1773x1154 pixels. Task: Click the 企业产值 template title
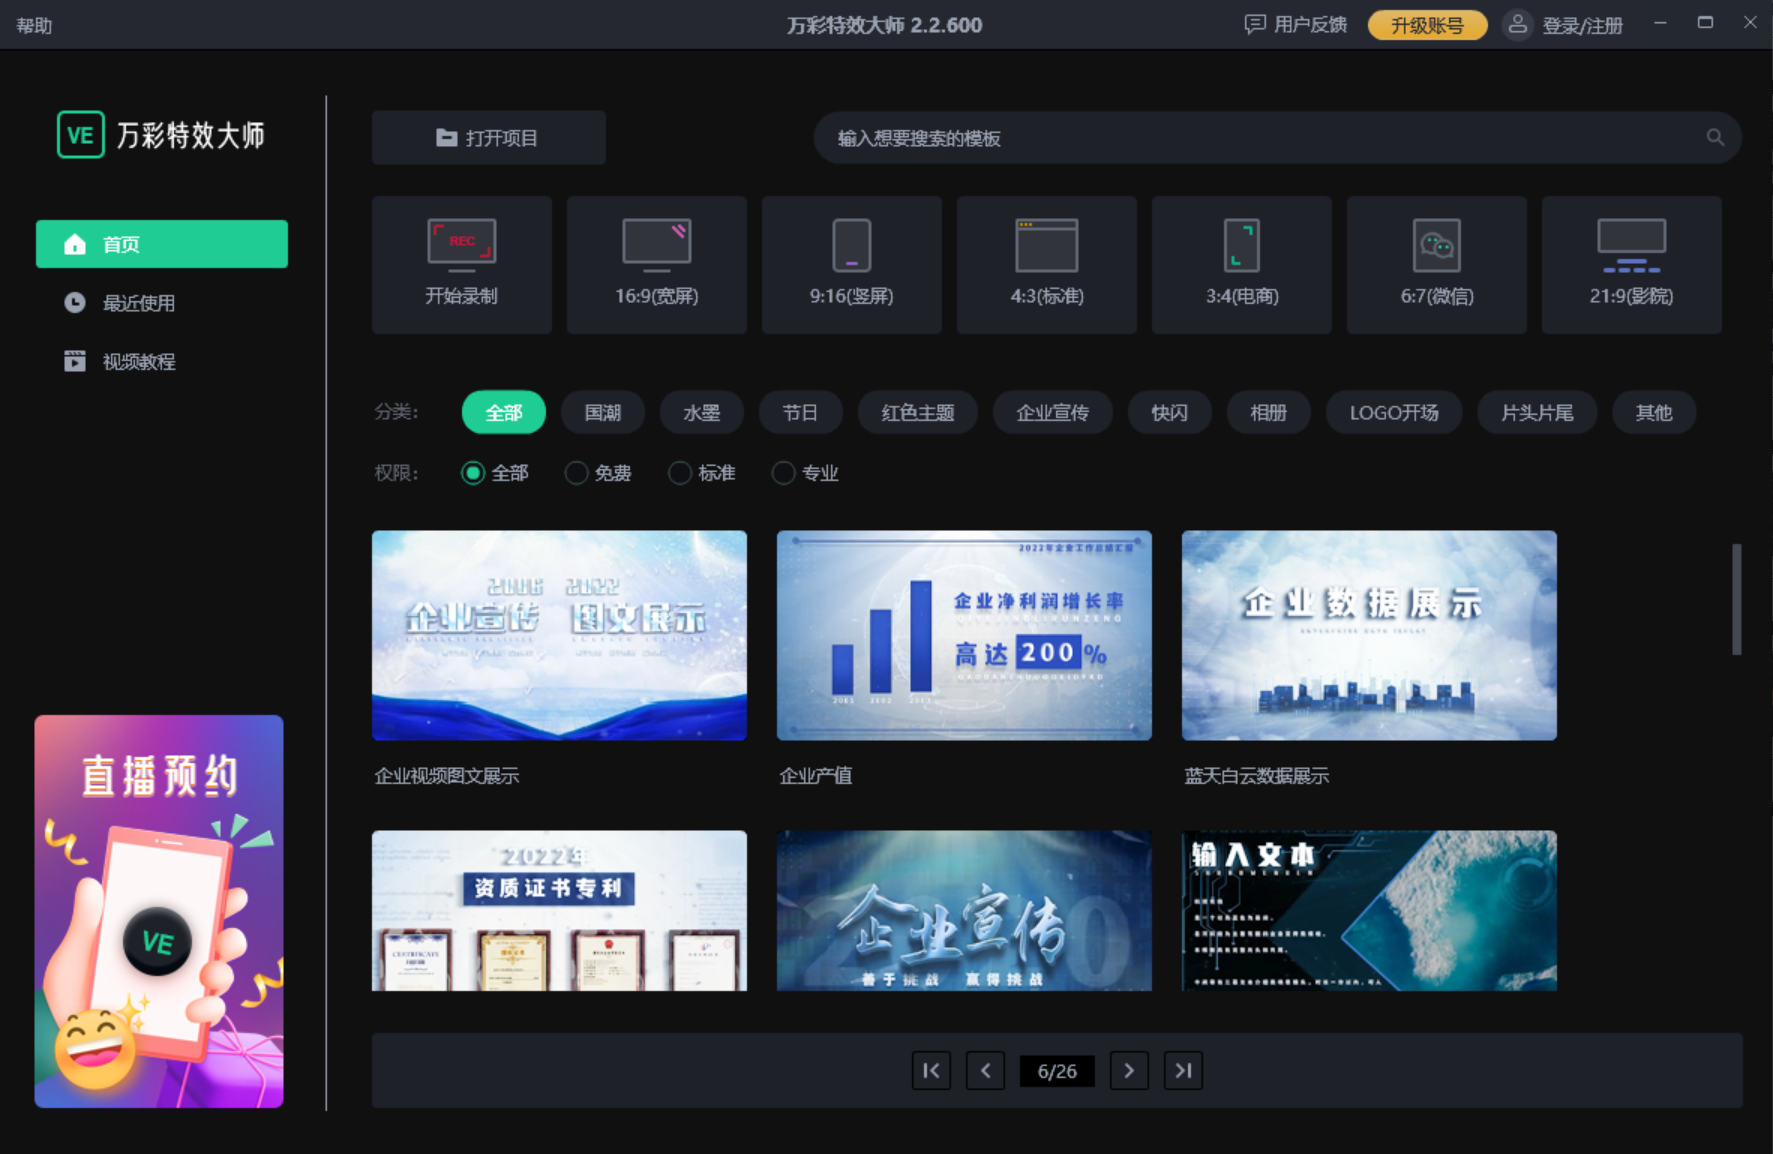click(816, 776)
